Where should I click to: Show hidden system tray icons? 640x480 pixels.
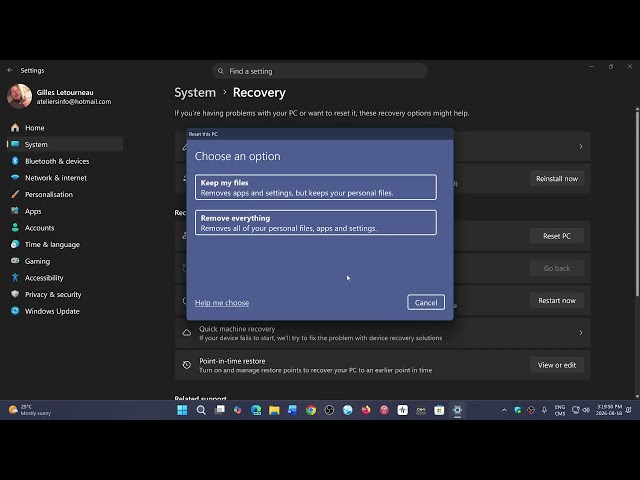pyautogui.click(x=504, y=410)
